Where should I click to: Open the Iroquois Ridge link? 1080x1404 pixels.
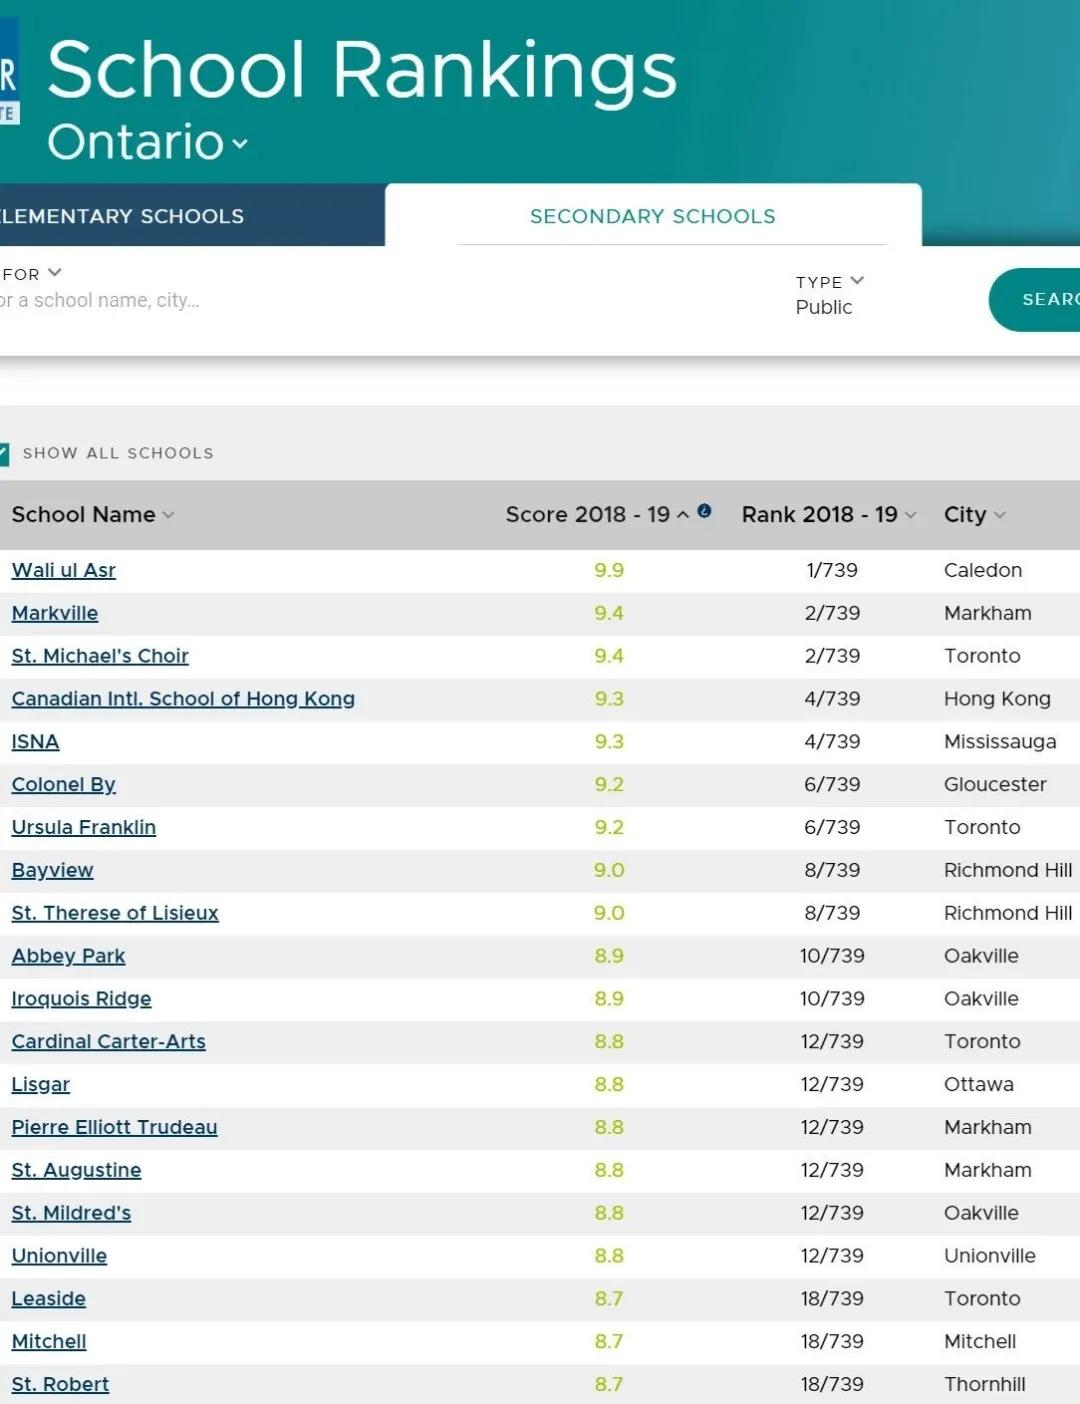coord(81,999)
